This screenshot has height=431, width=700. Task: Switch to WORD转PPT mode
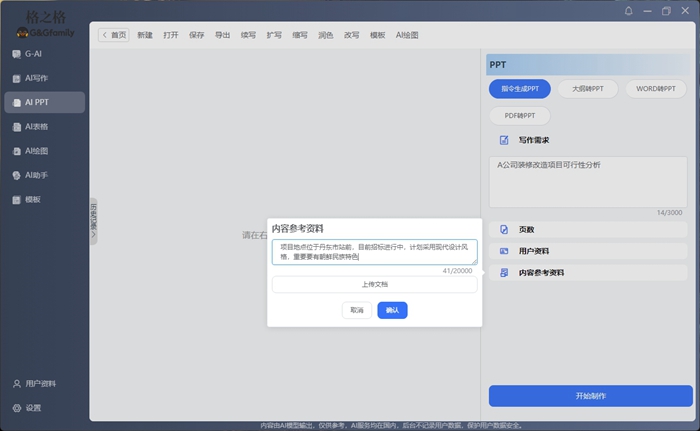655,89
